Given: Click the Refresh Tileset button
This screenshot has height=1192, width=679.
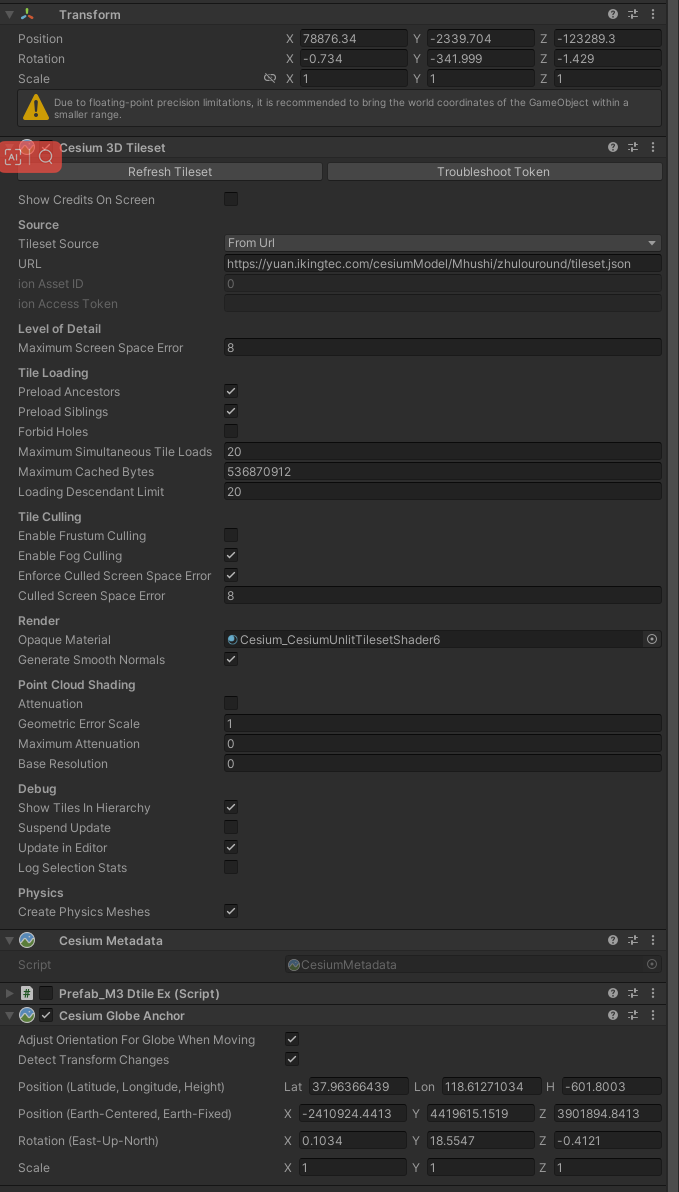Looking at the screenshot, I should coord(170,172).
